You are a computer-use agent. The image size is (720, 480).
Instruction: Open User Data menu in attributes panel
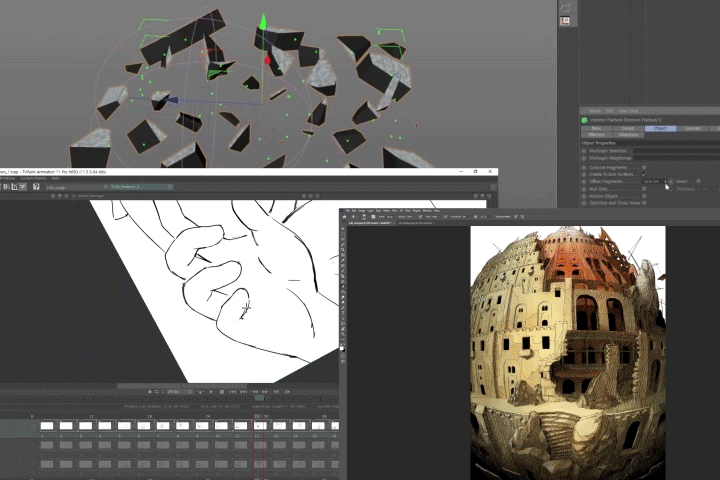click(629, 111)
